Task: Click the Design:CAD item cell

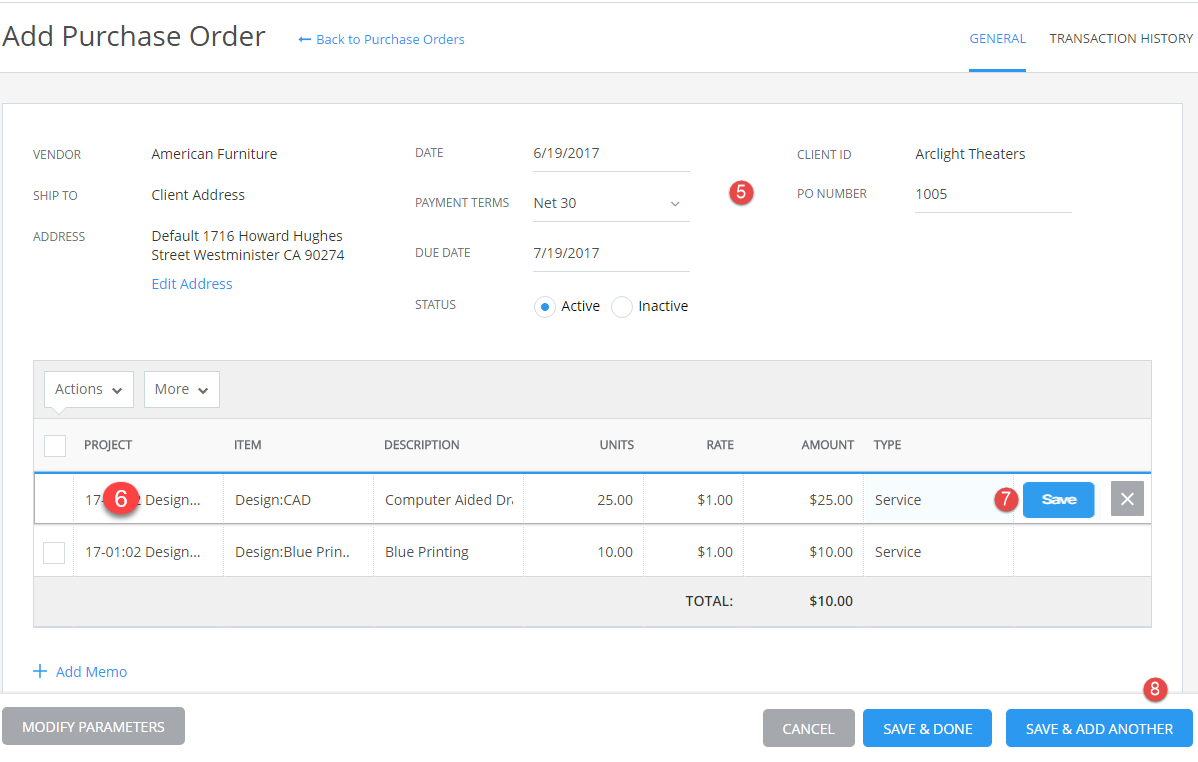Action: (x=299, y=500)
